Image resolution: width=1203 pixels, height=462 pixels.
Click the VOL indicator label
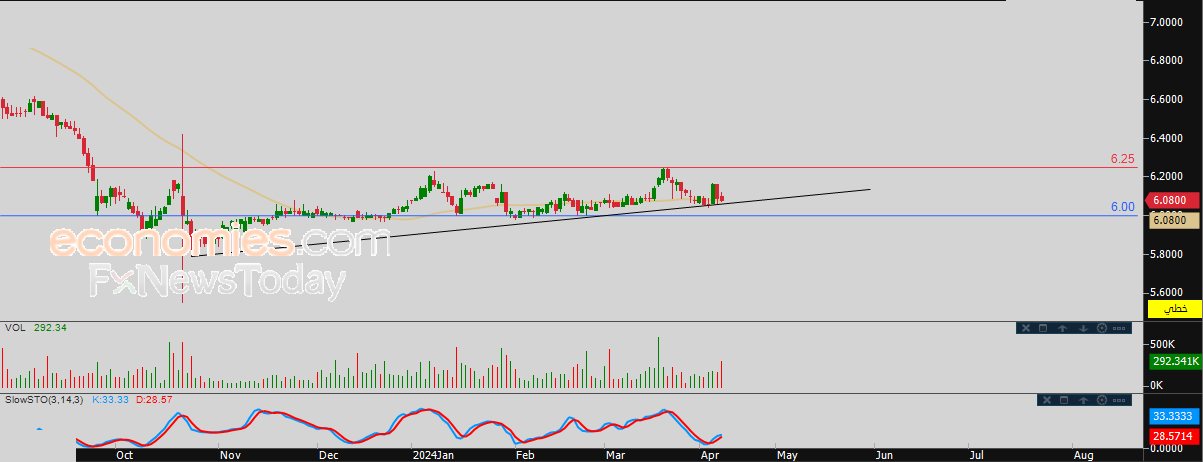coord(15,327)
